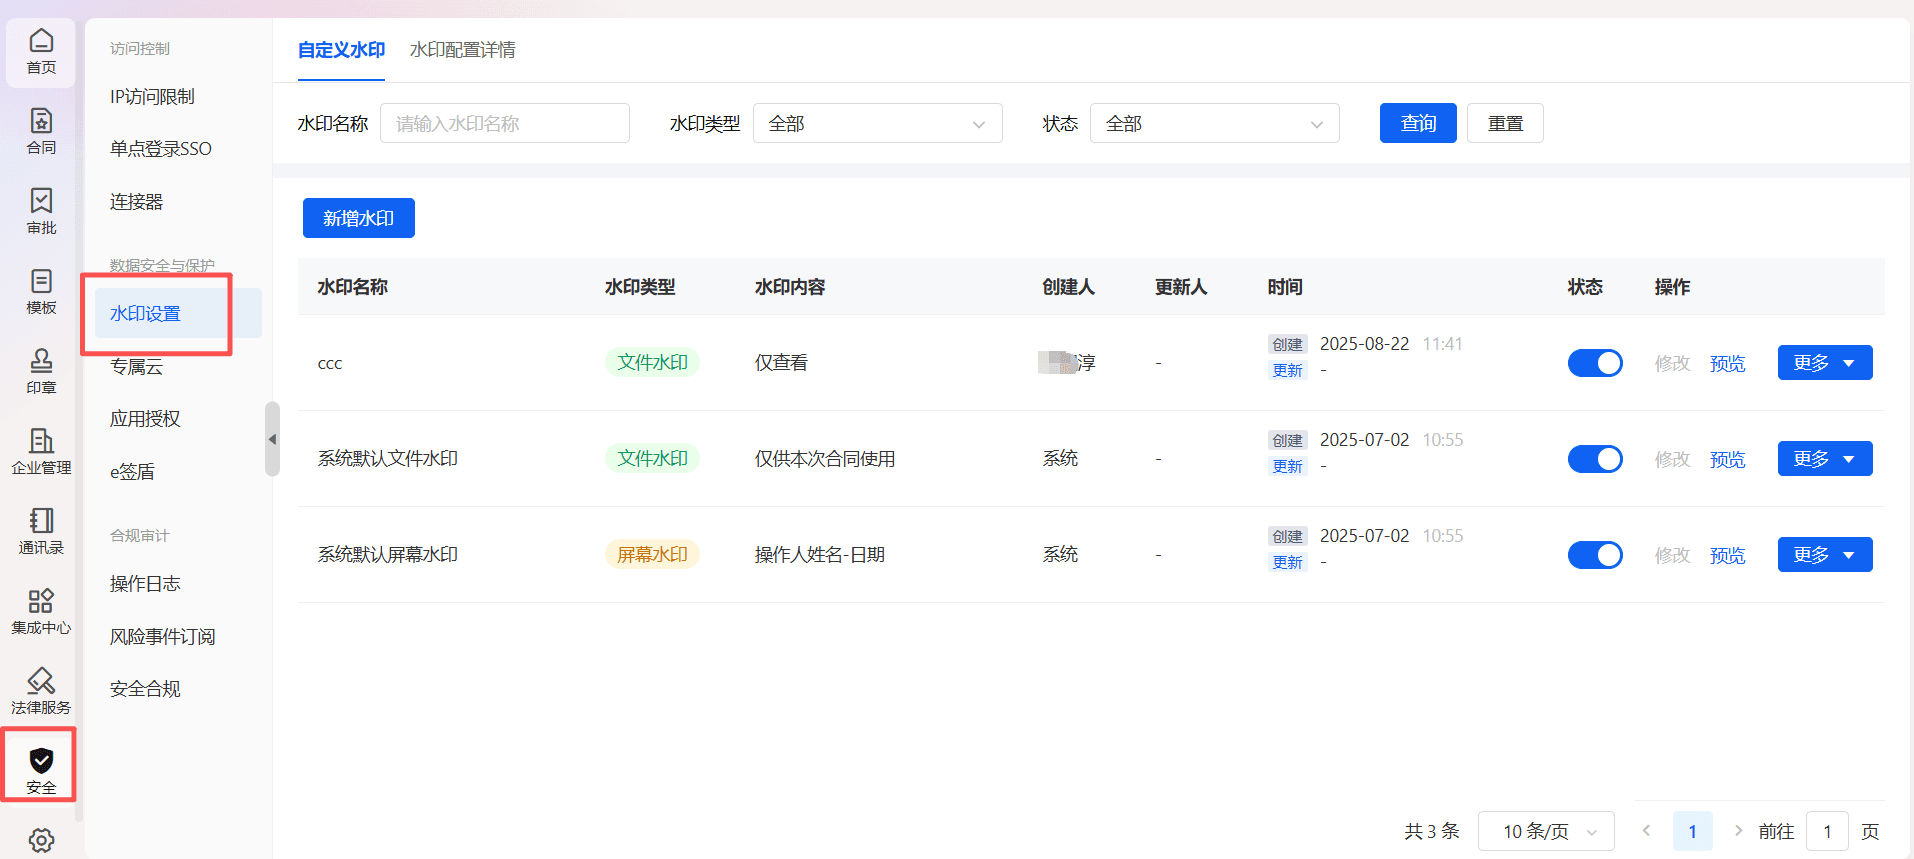Select 单点登录SSO menu item

[160, 149]
